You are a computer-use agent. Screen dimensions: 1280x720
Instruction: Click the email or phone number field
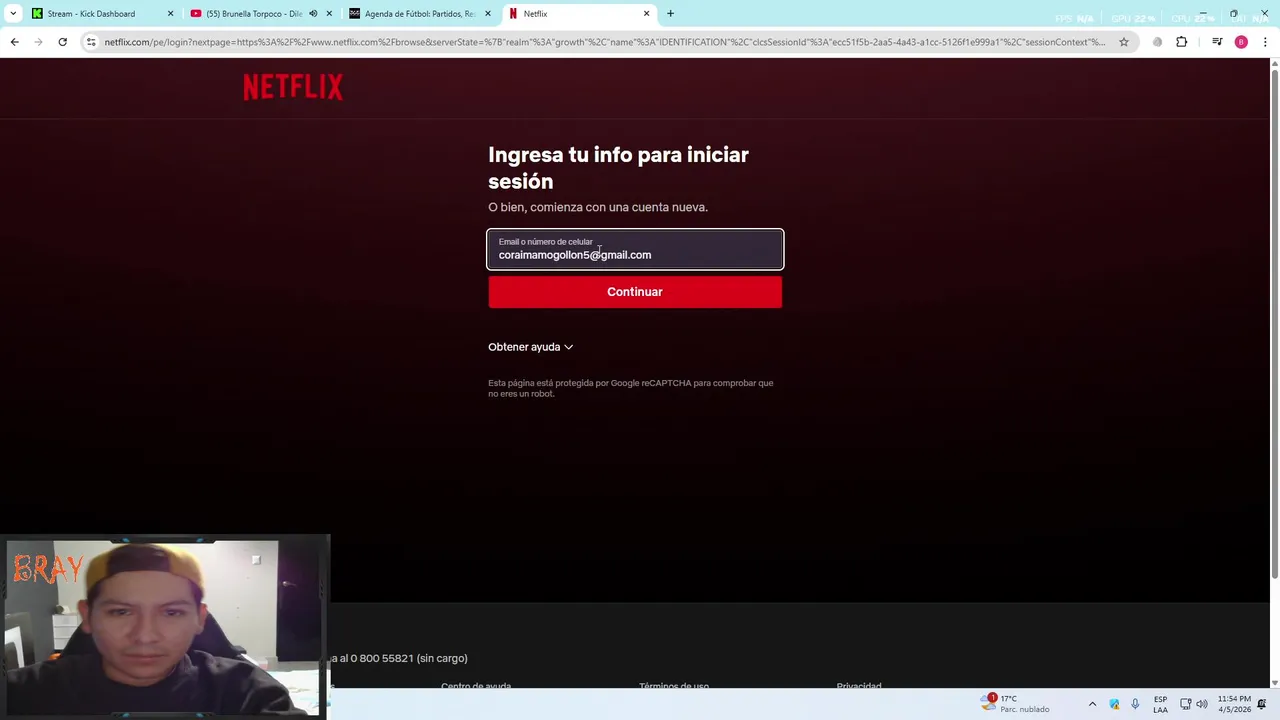click(635, 249)
